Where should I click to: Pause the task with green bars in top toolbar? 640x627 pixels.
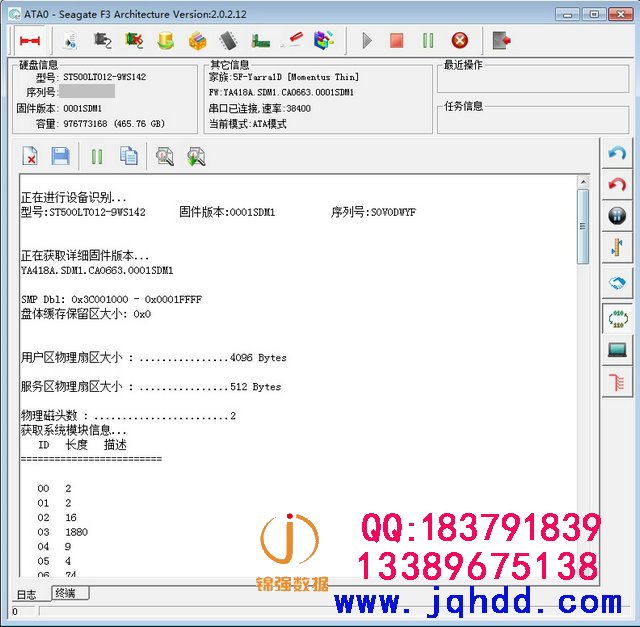coord(428,40)
